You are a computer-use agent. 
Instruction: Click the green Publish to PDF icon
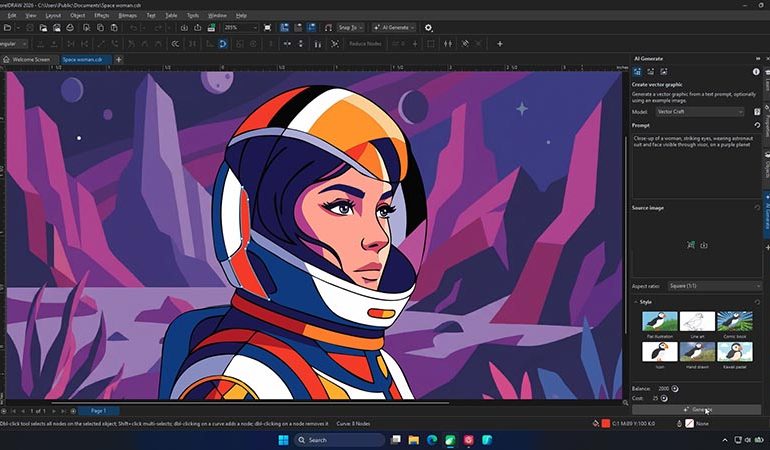click(211, 28)
